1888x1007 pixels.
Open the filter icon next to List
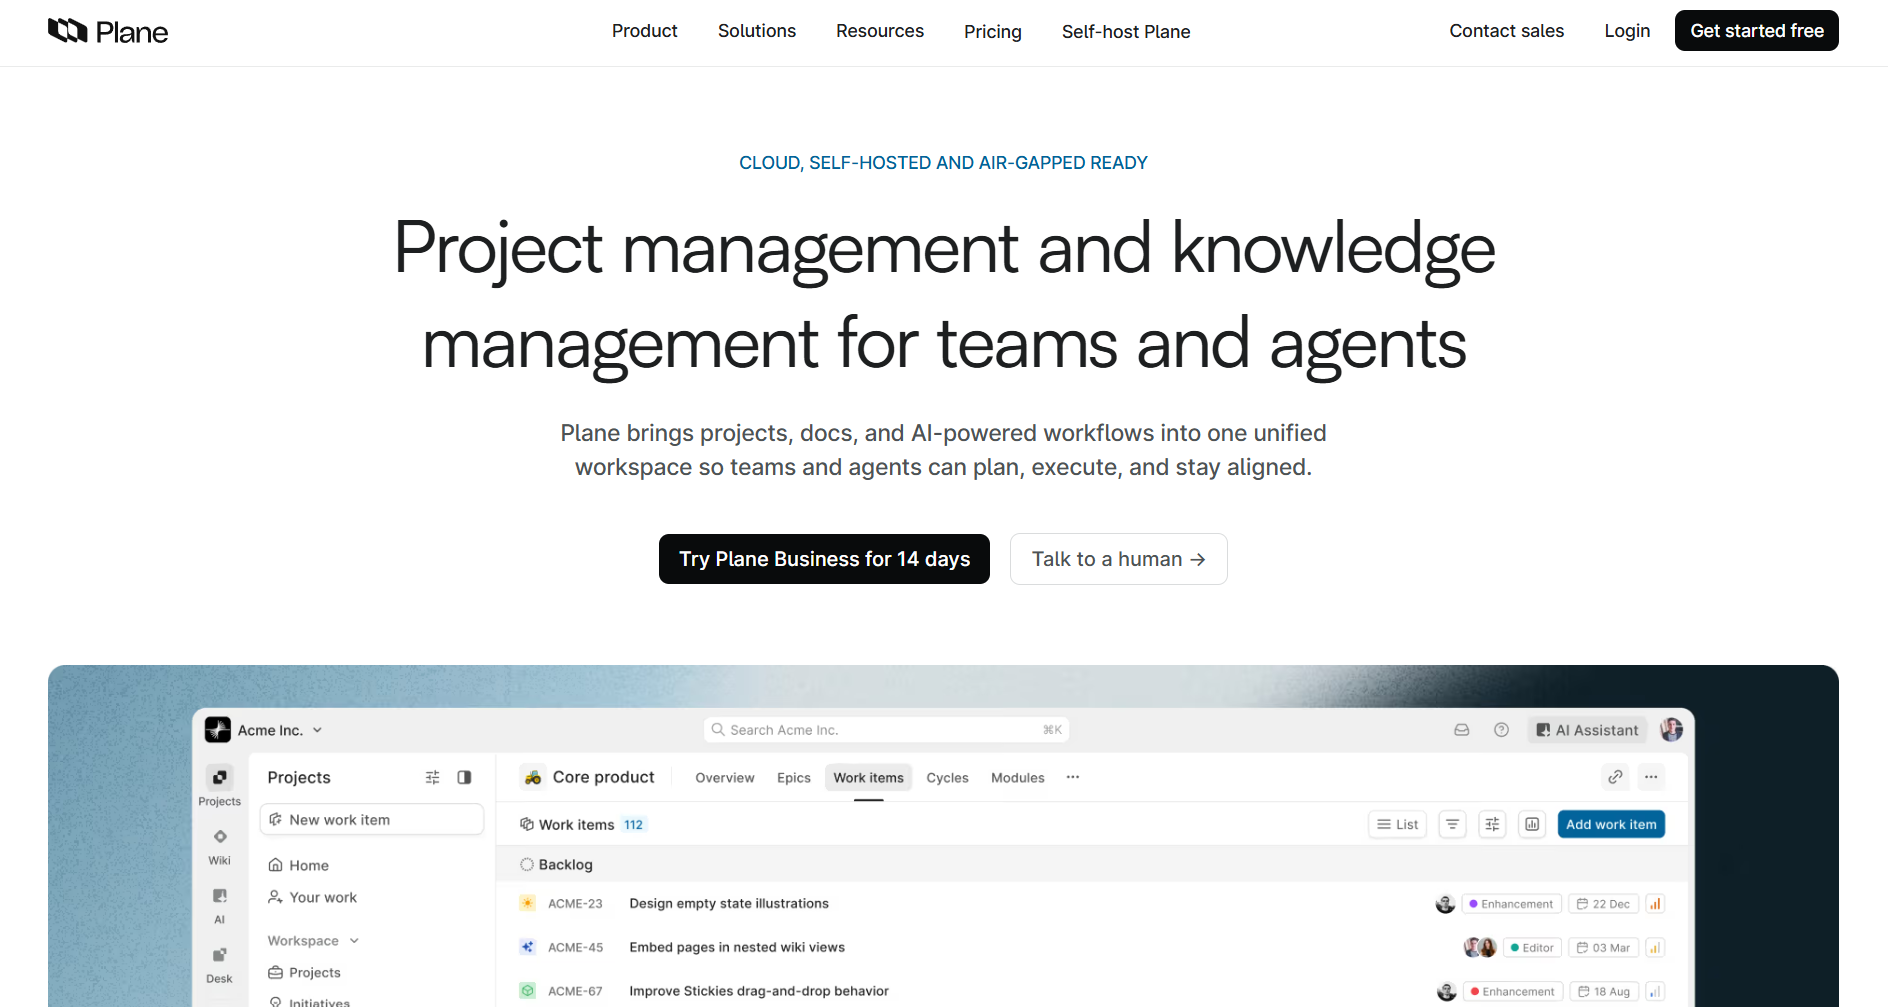tap(1452, 824)
